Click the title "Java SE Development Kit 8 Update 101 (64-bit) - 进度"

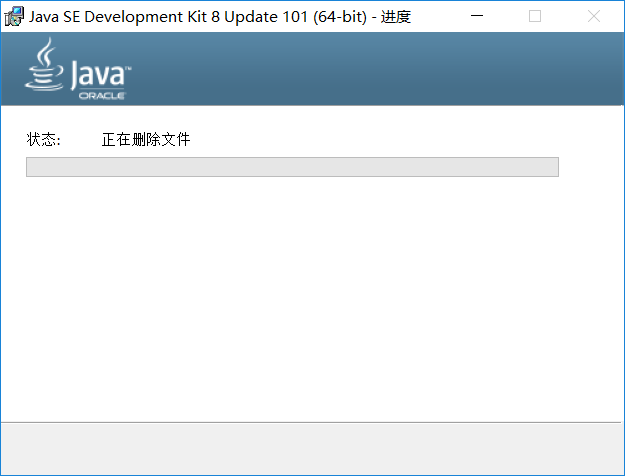click(x=220, y=17)
